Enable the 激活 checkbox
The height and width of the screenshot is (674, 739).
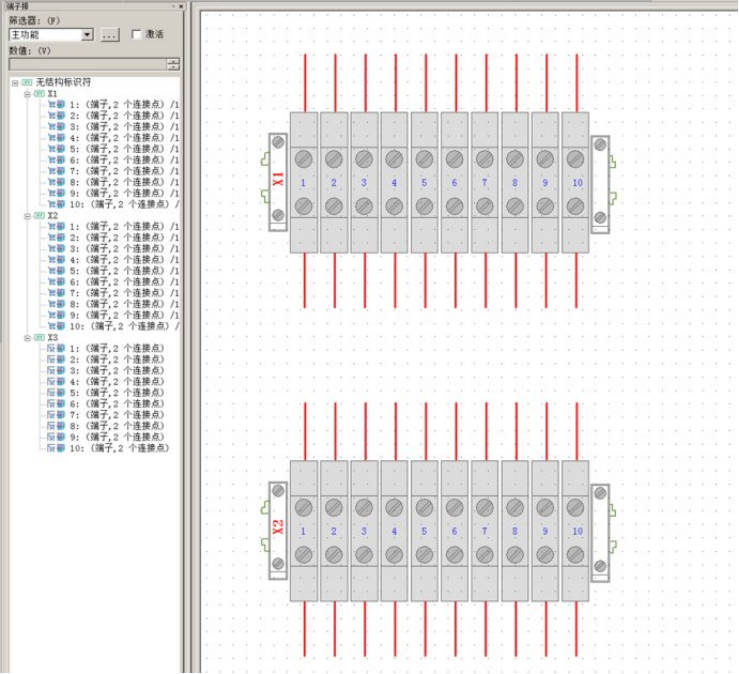pos(136,34)
